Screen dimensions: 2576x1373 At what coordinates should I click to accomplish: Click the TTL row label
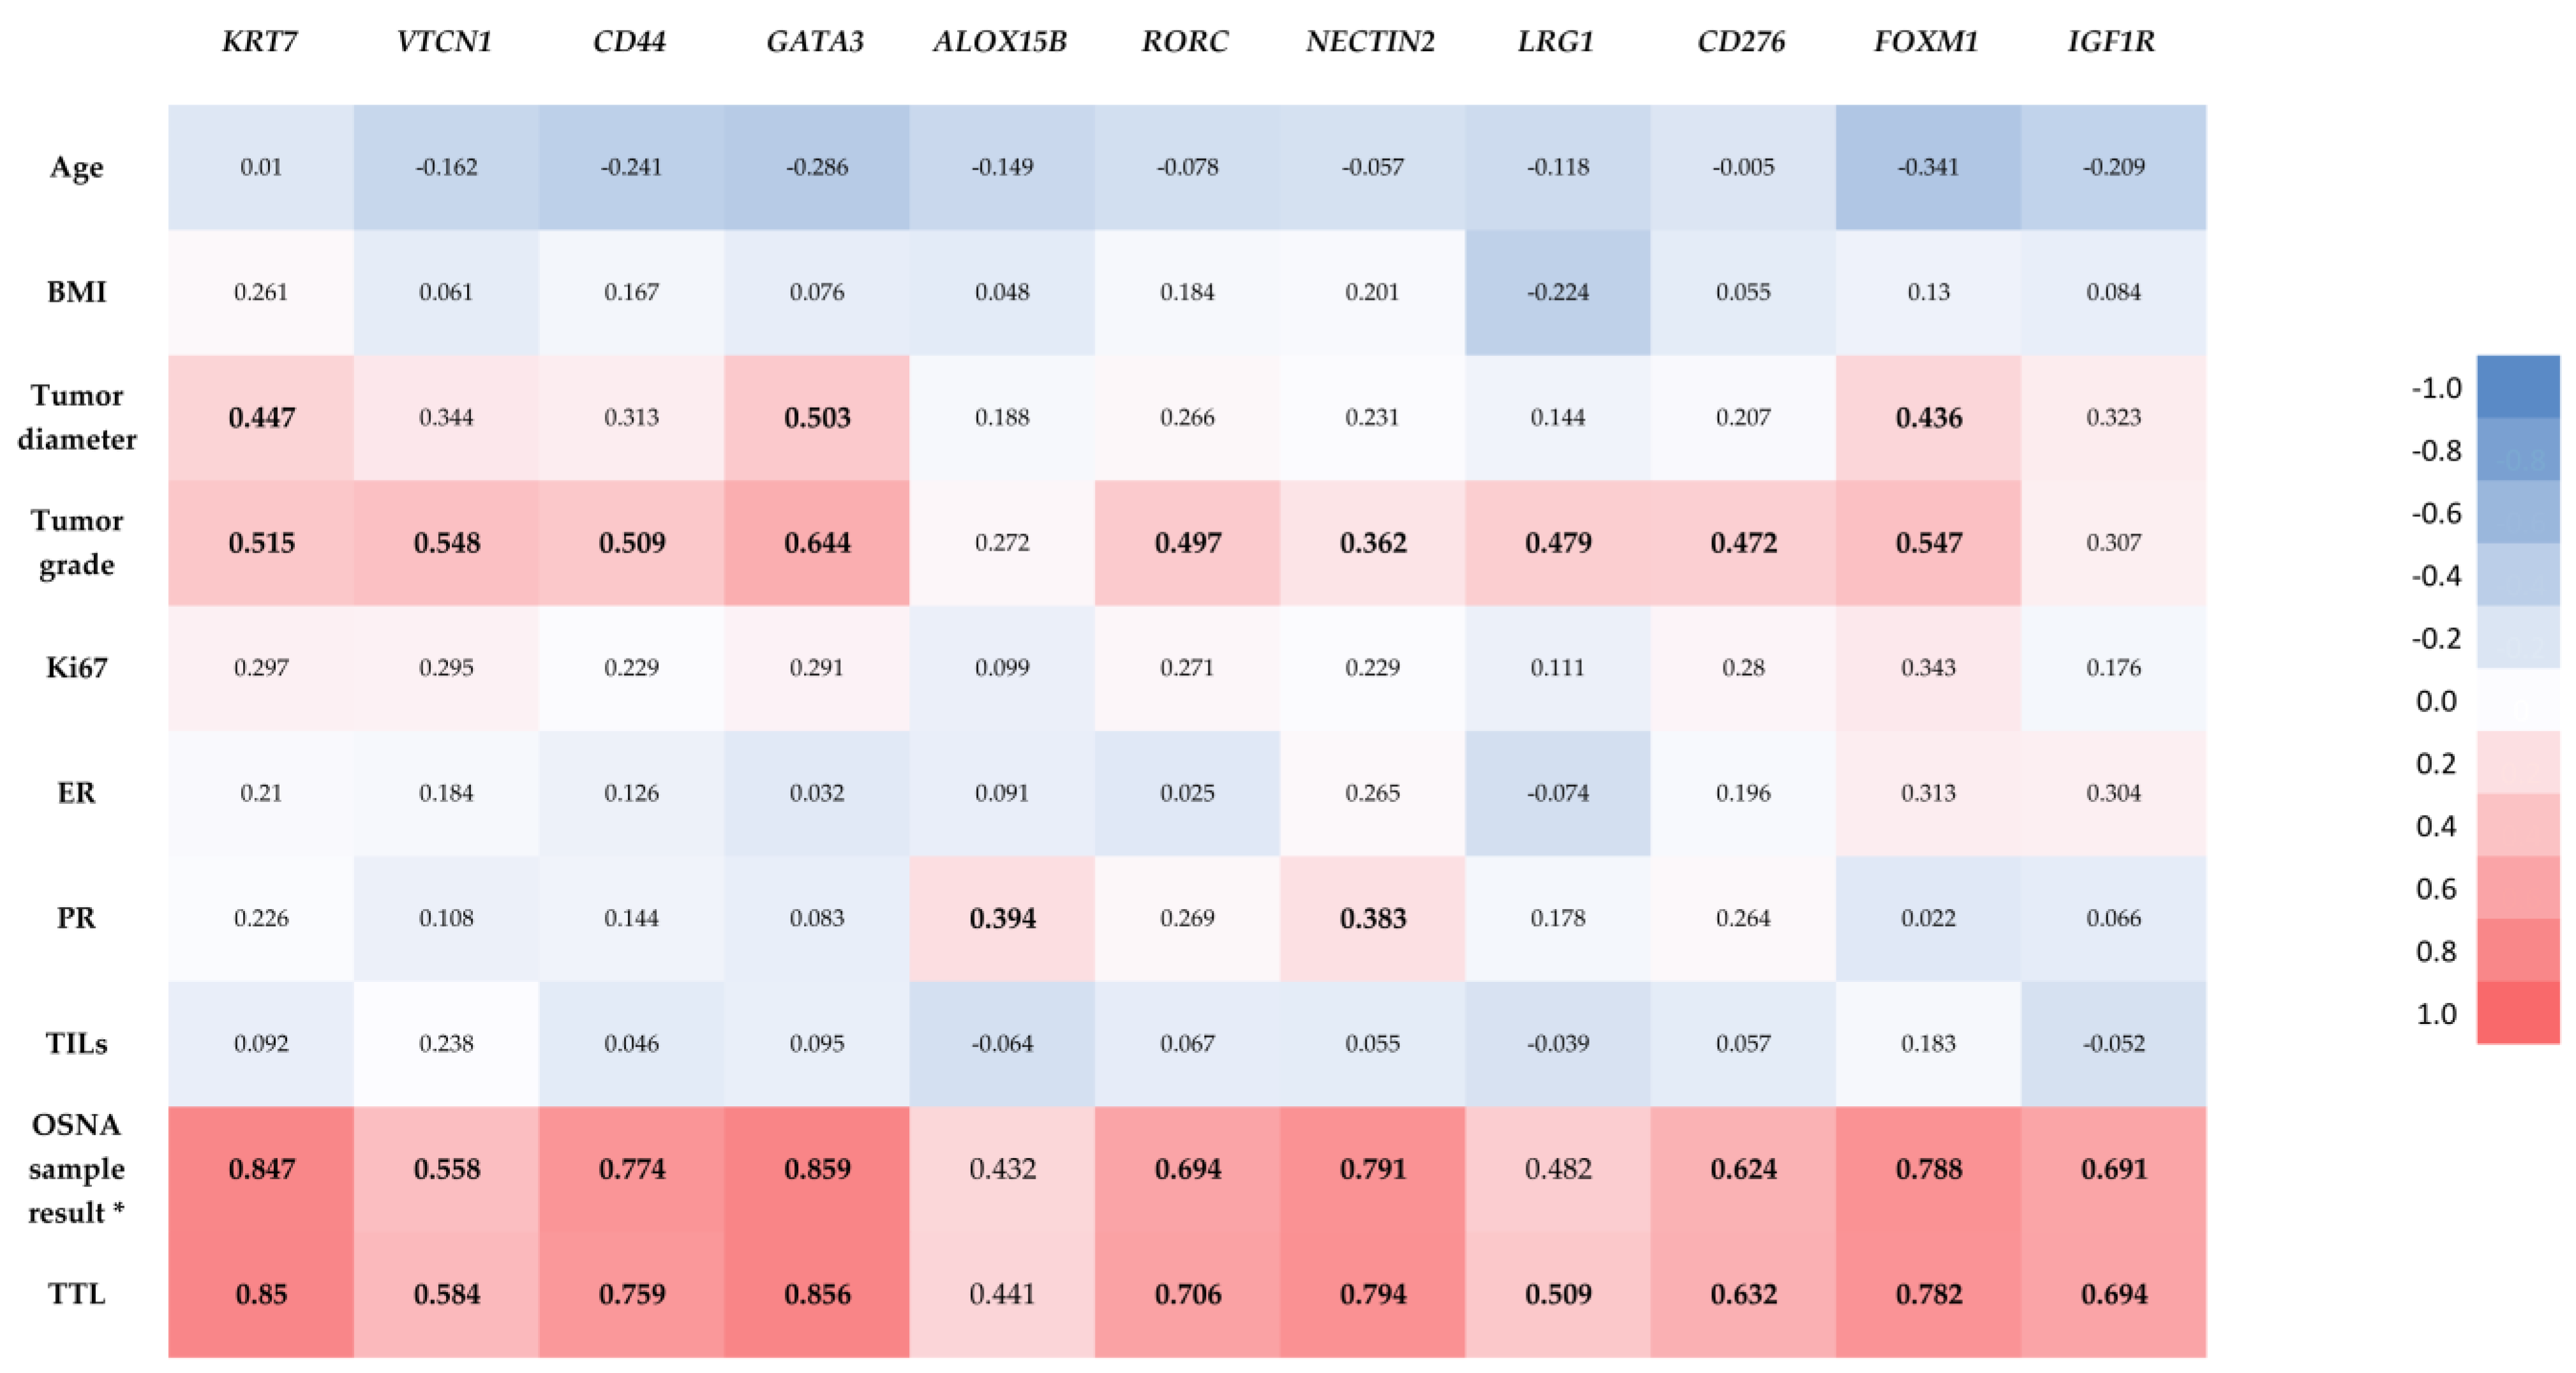coord(77,1293)
